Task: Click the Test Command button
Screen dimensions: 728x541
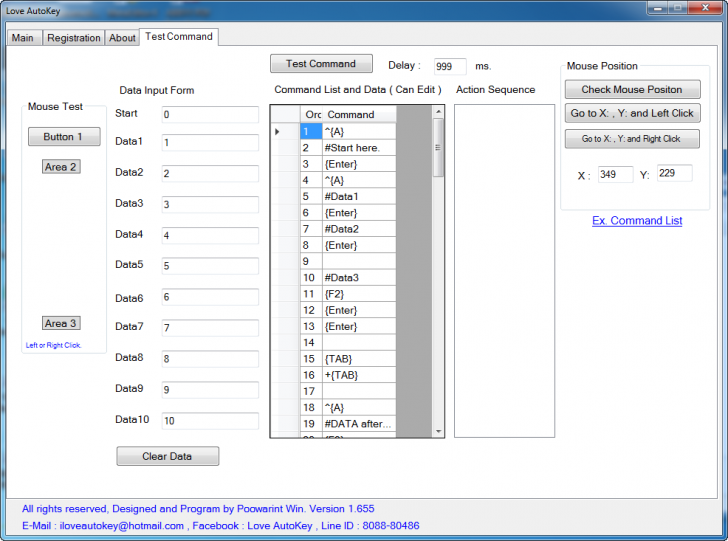Action: click(x=321, y=64)
